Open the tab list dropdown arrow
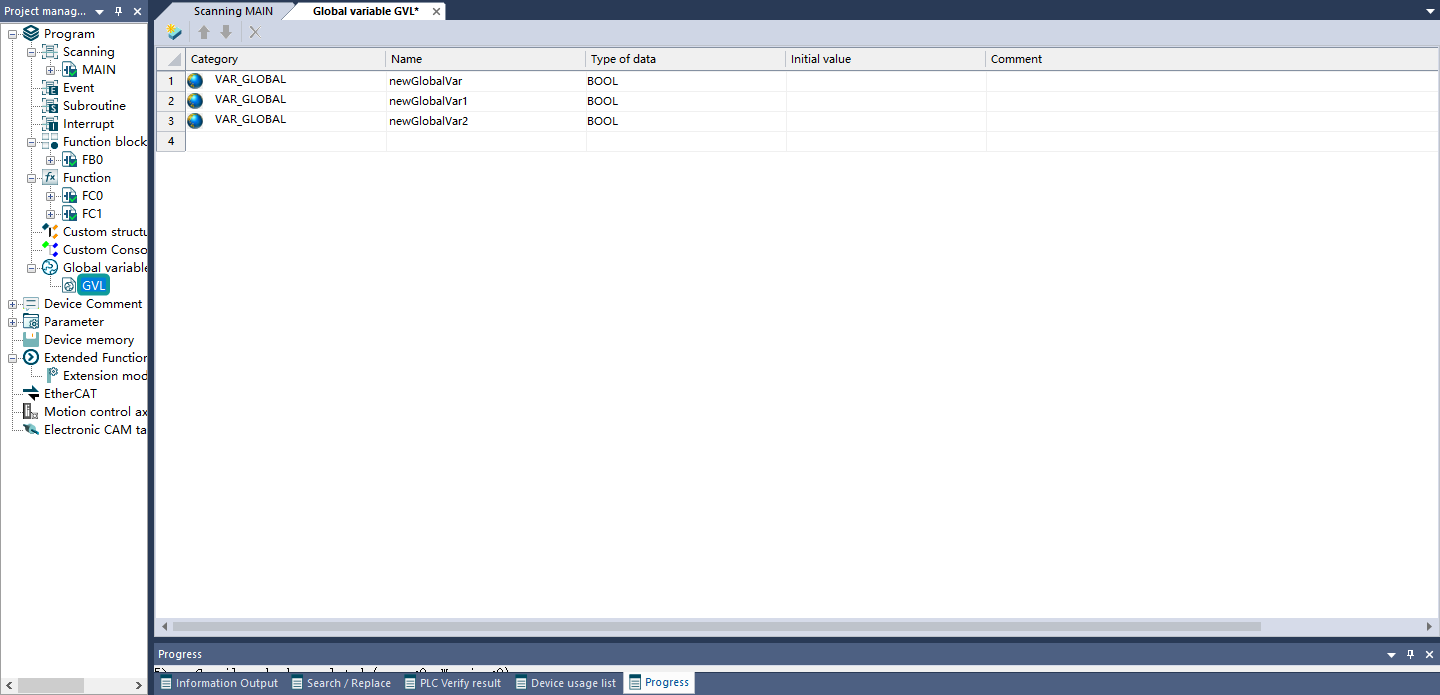The width and height of the screenshot is (1440, 695). pos(1429,11)
